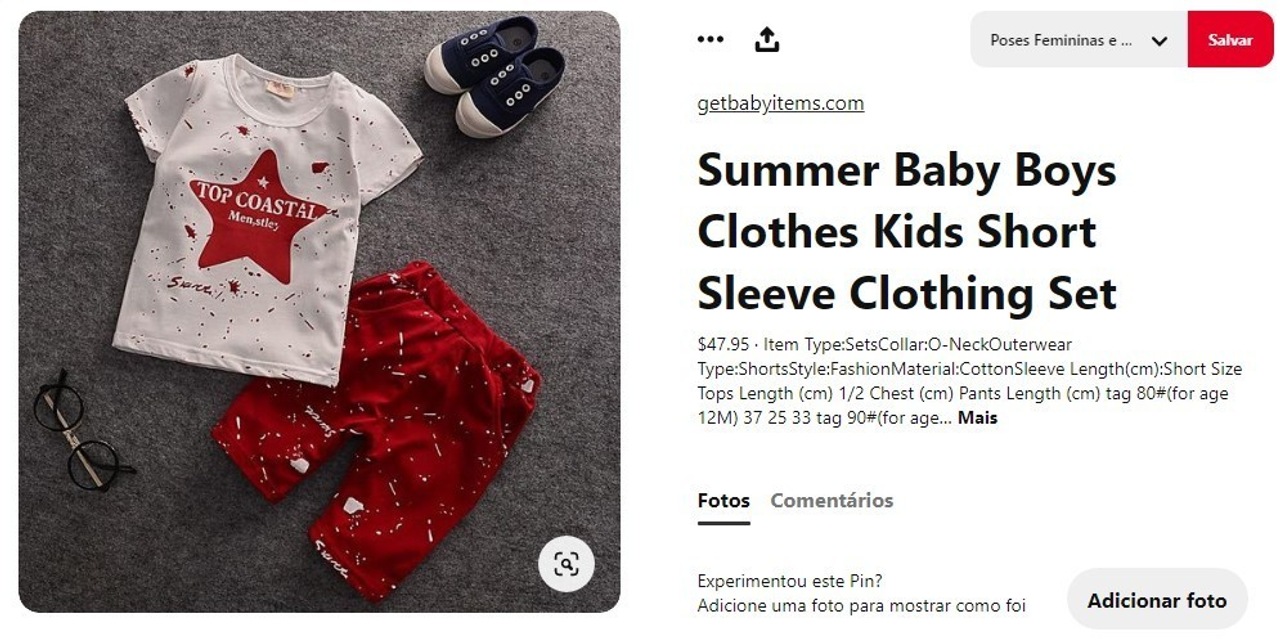Switch to the Comentários tab
The image size is (1280, 641).
[832, 501]
